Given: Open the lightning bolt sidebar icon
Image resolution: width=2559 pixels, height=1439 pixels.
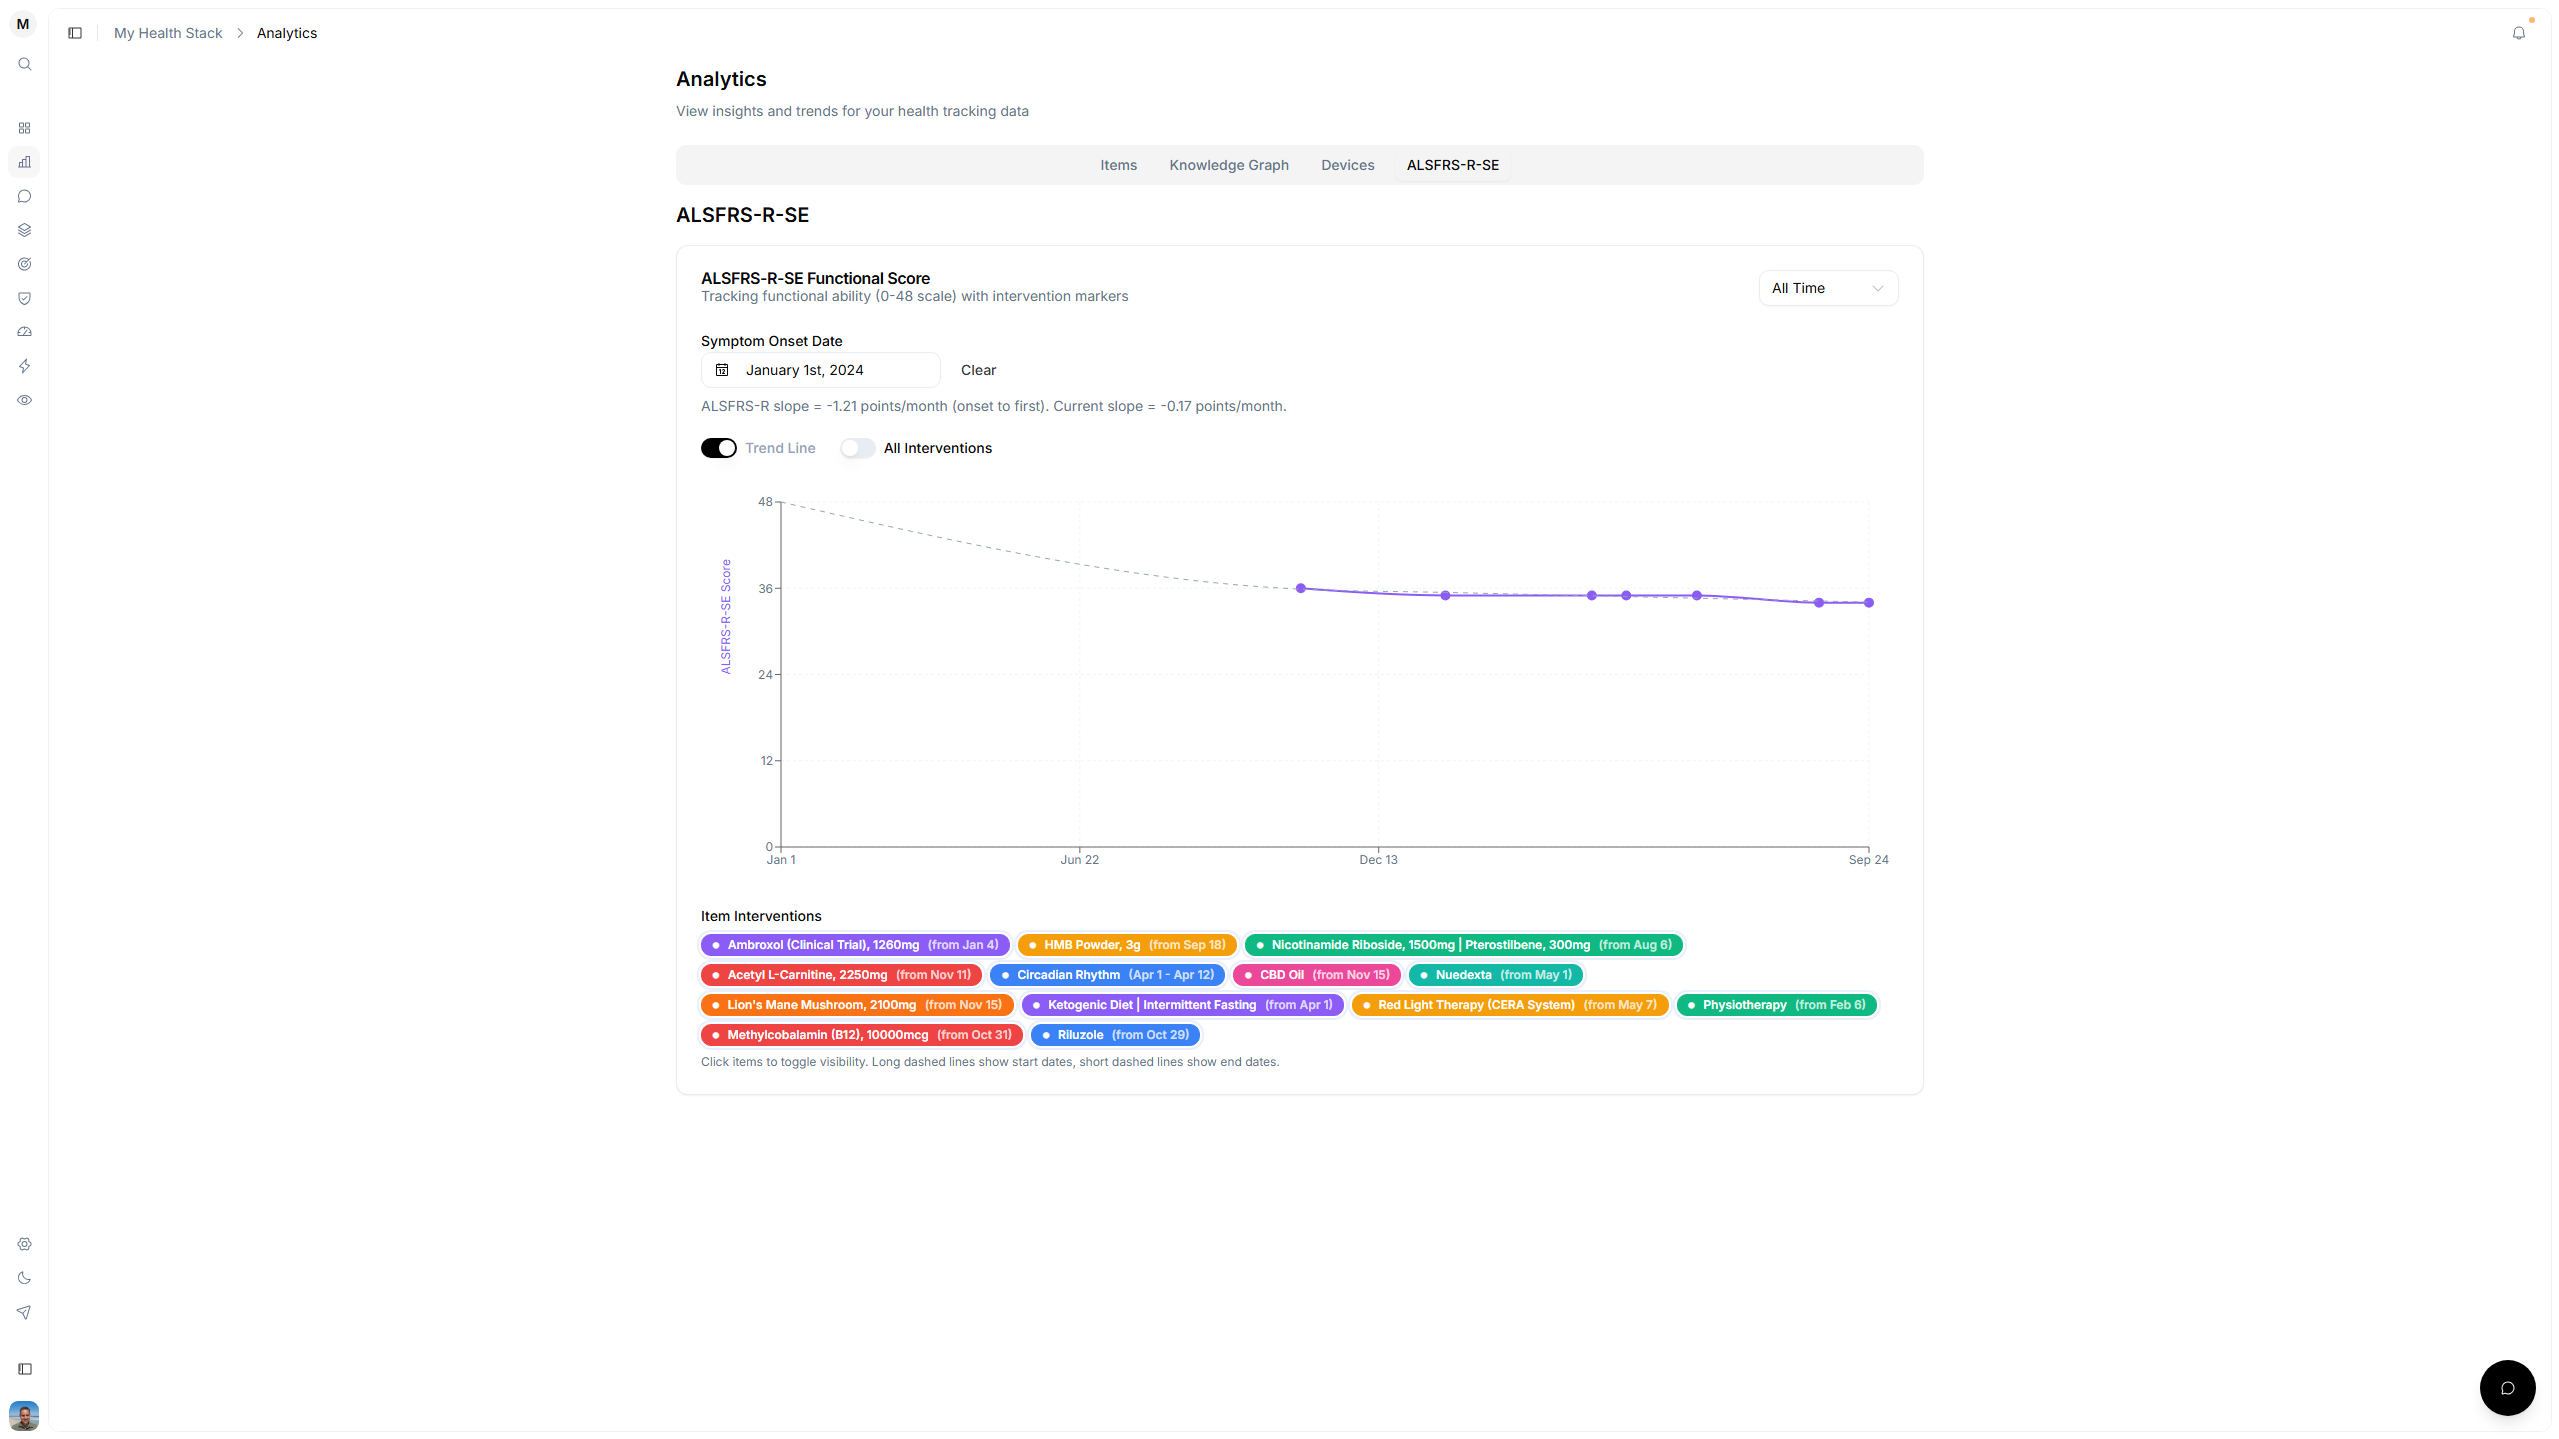Looking at the screenshot, I should click(25, 366).
